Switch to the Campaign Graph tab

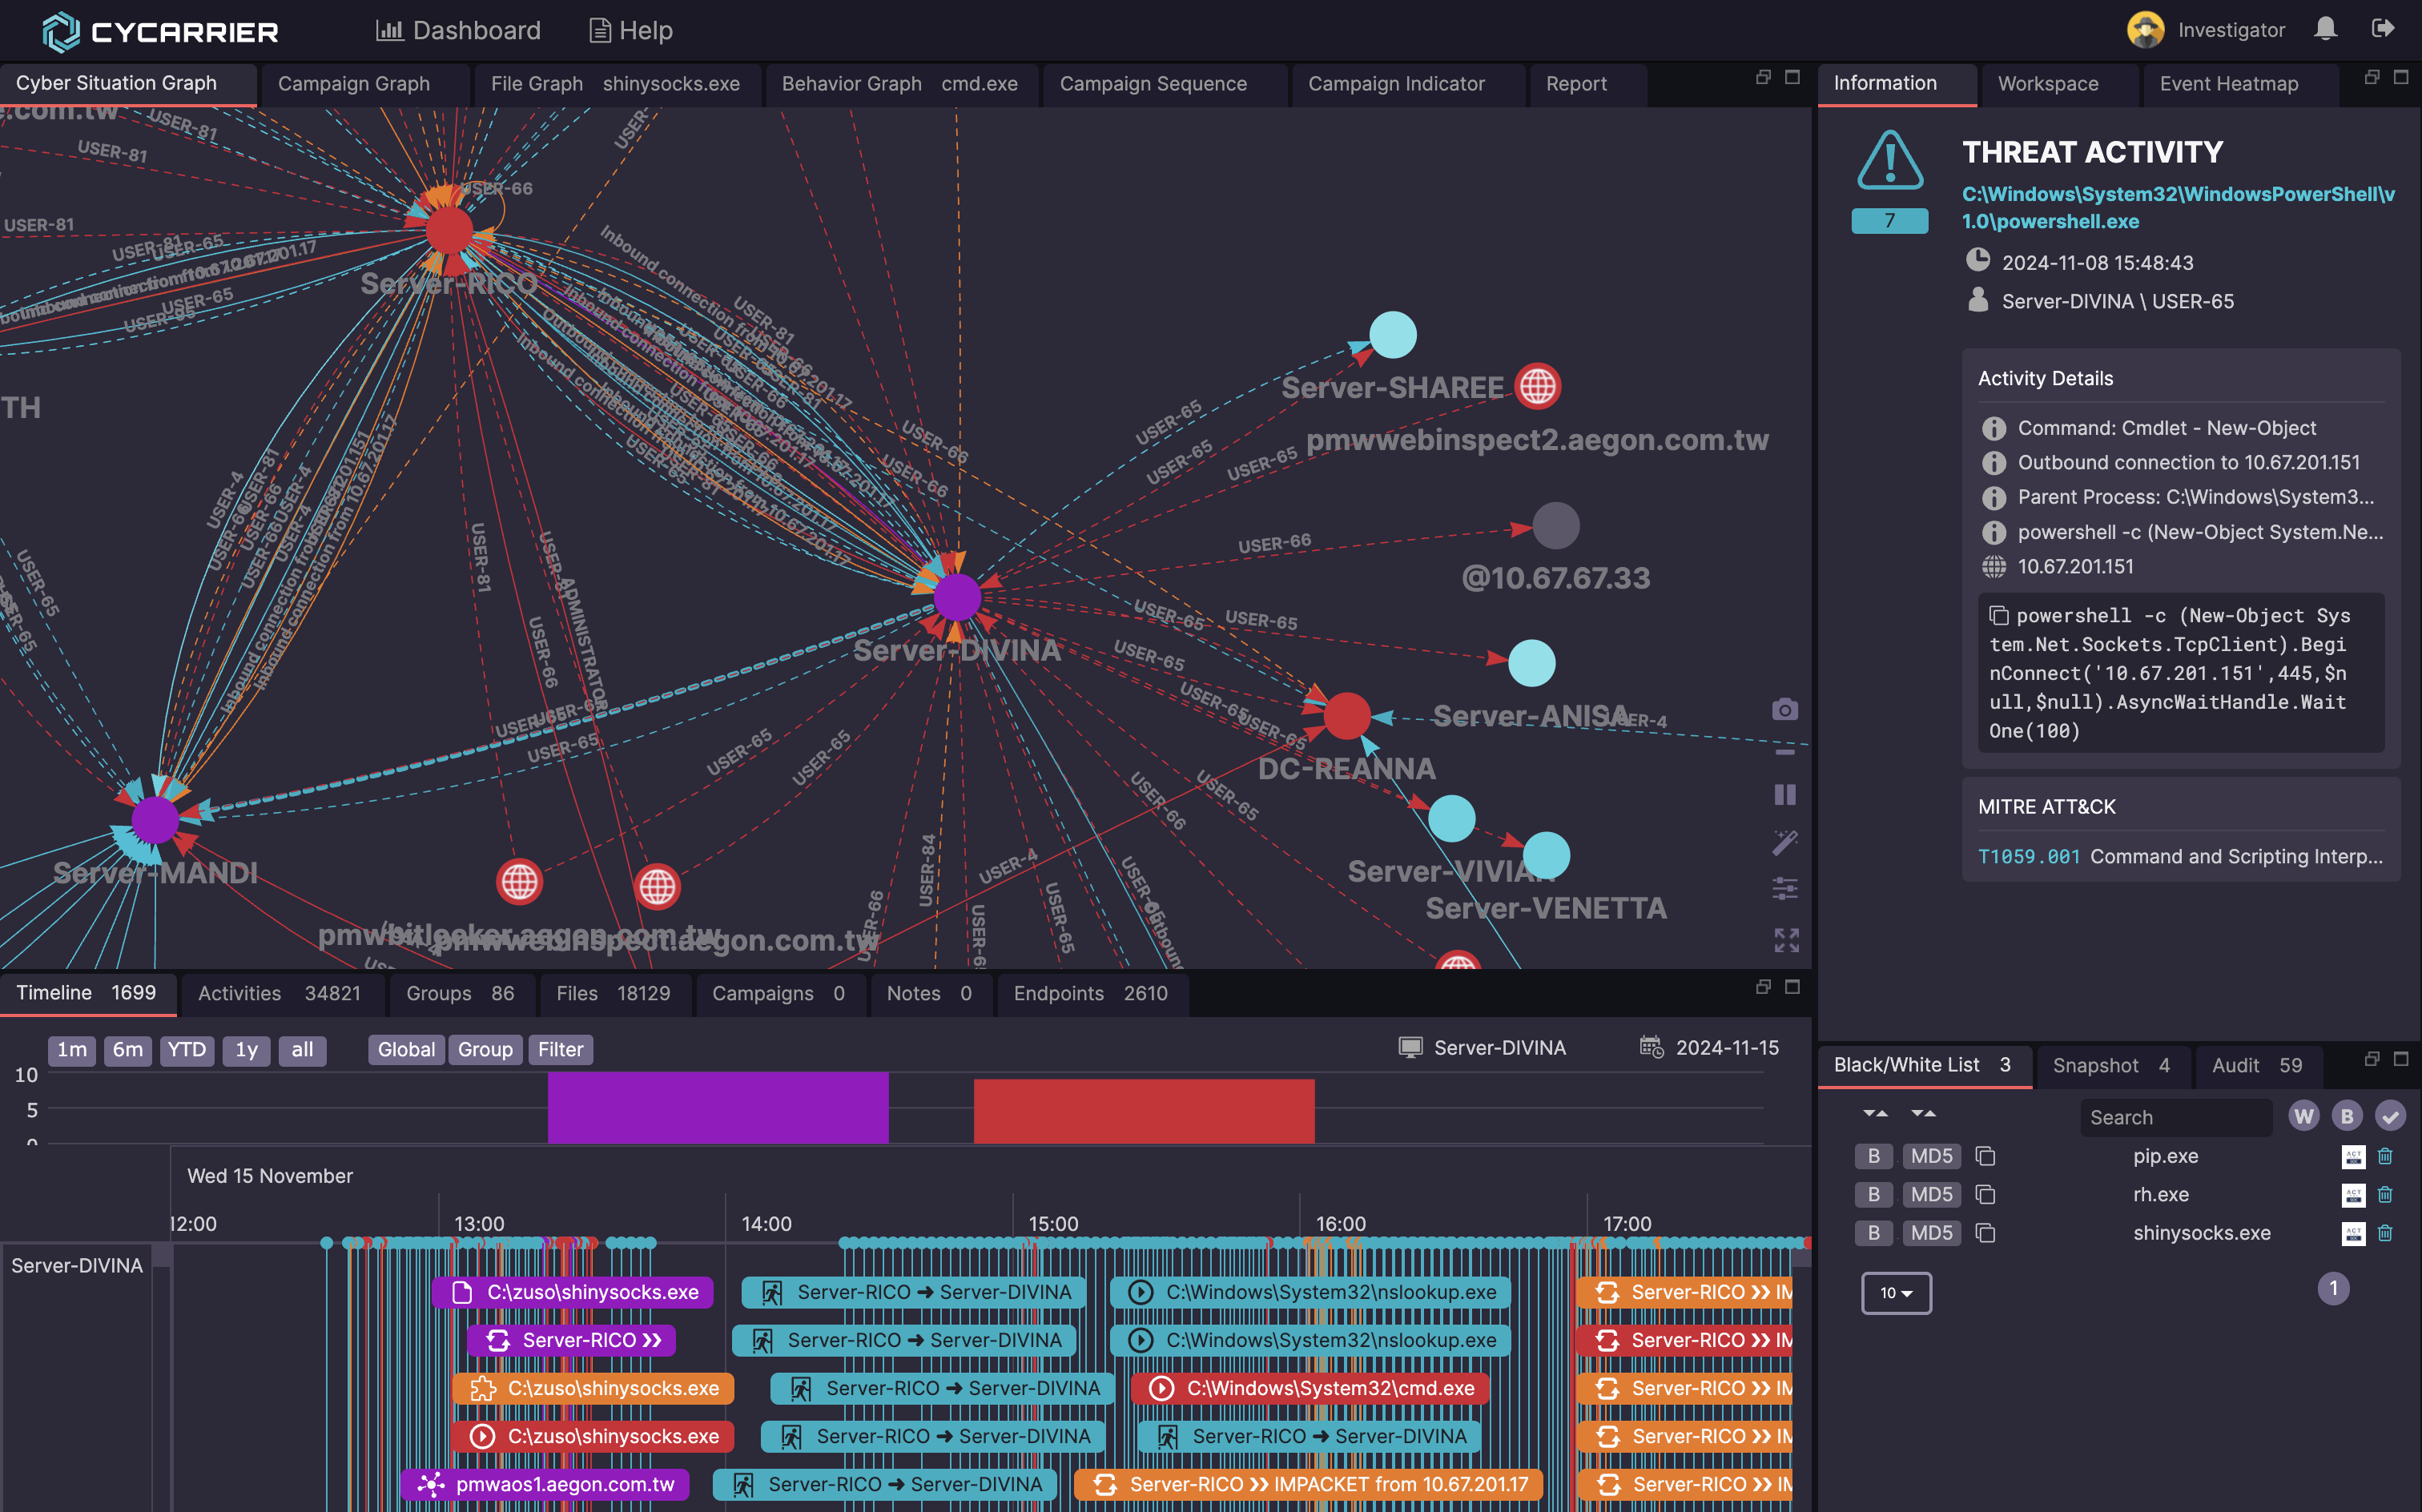[354, 84]
